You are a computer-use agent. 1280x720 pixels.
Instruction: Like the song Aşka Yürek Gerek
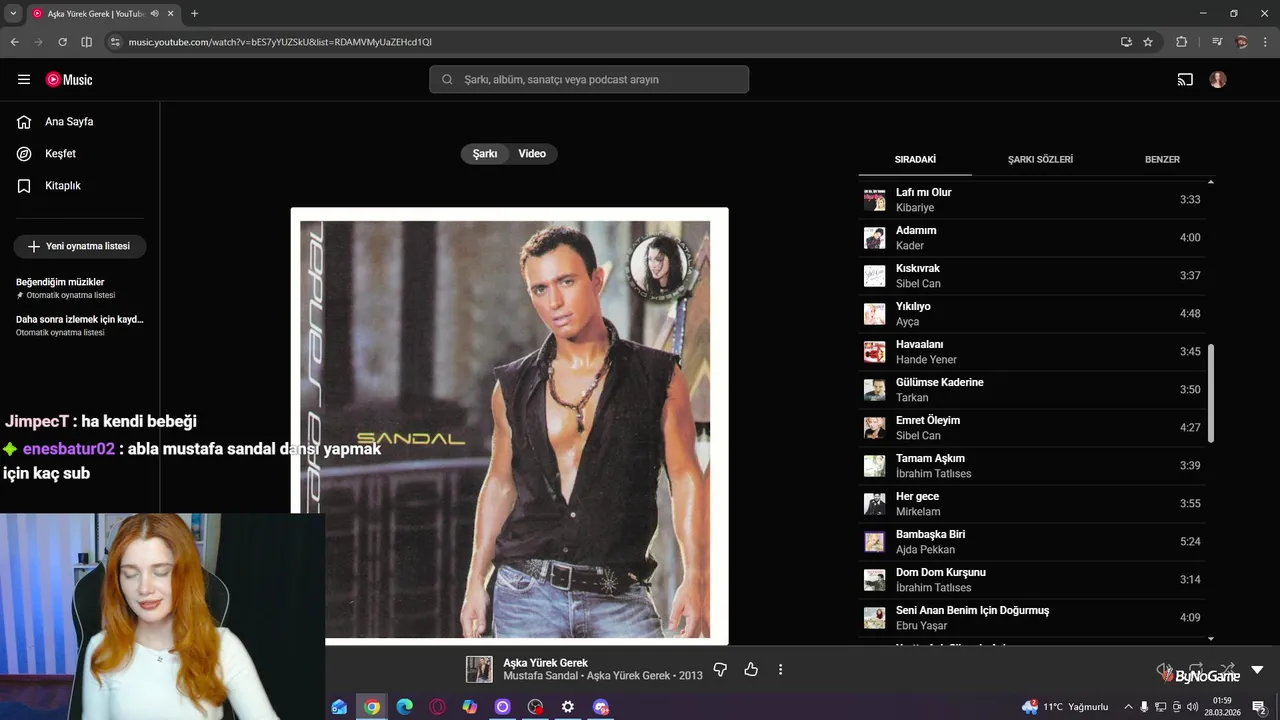click(751, 670)
